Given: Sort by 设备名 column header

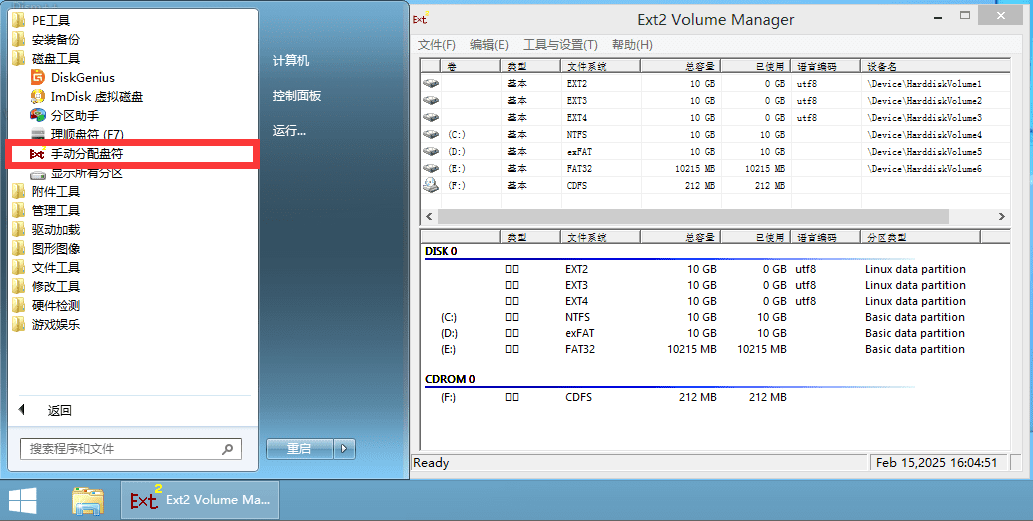Looking at the screenshot, I should click(935, 67).
